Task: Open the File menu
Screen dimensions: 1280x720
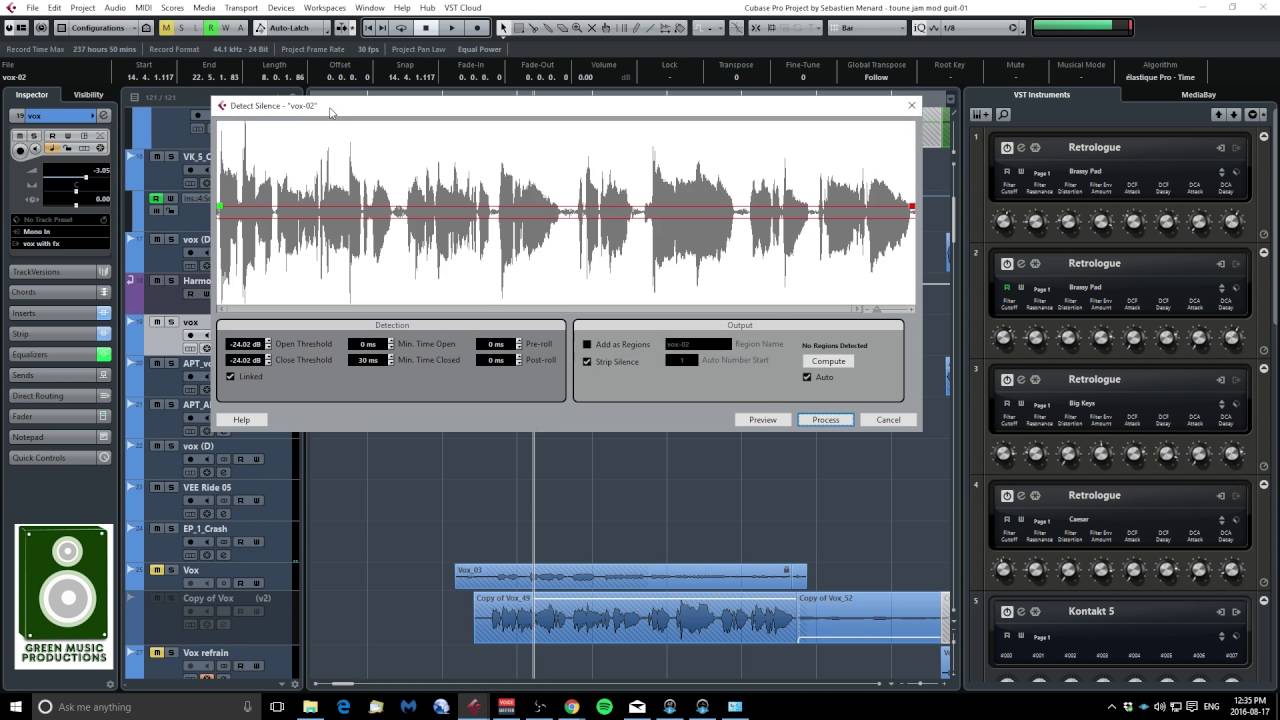Action: point(33,8)
